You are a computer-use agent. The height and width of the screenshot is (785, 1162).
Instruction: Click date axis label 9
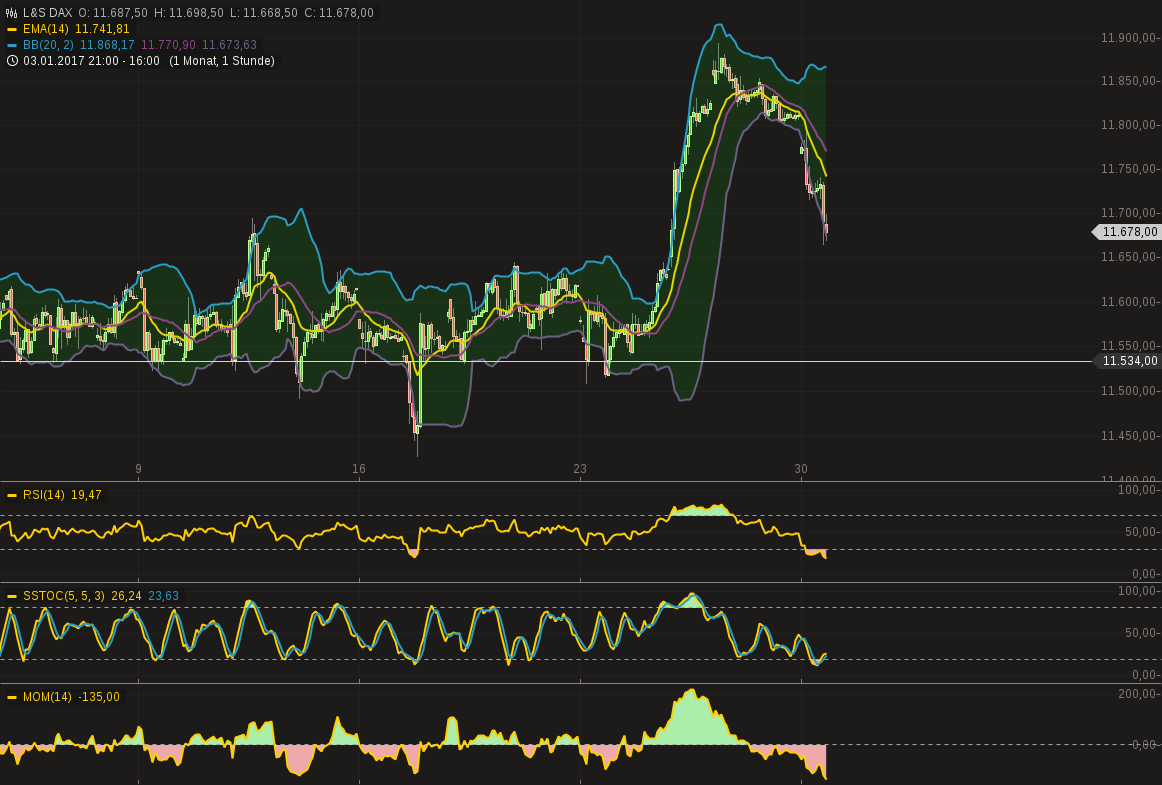pos(139,468)
